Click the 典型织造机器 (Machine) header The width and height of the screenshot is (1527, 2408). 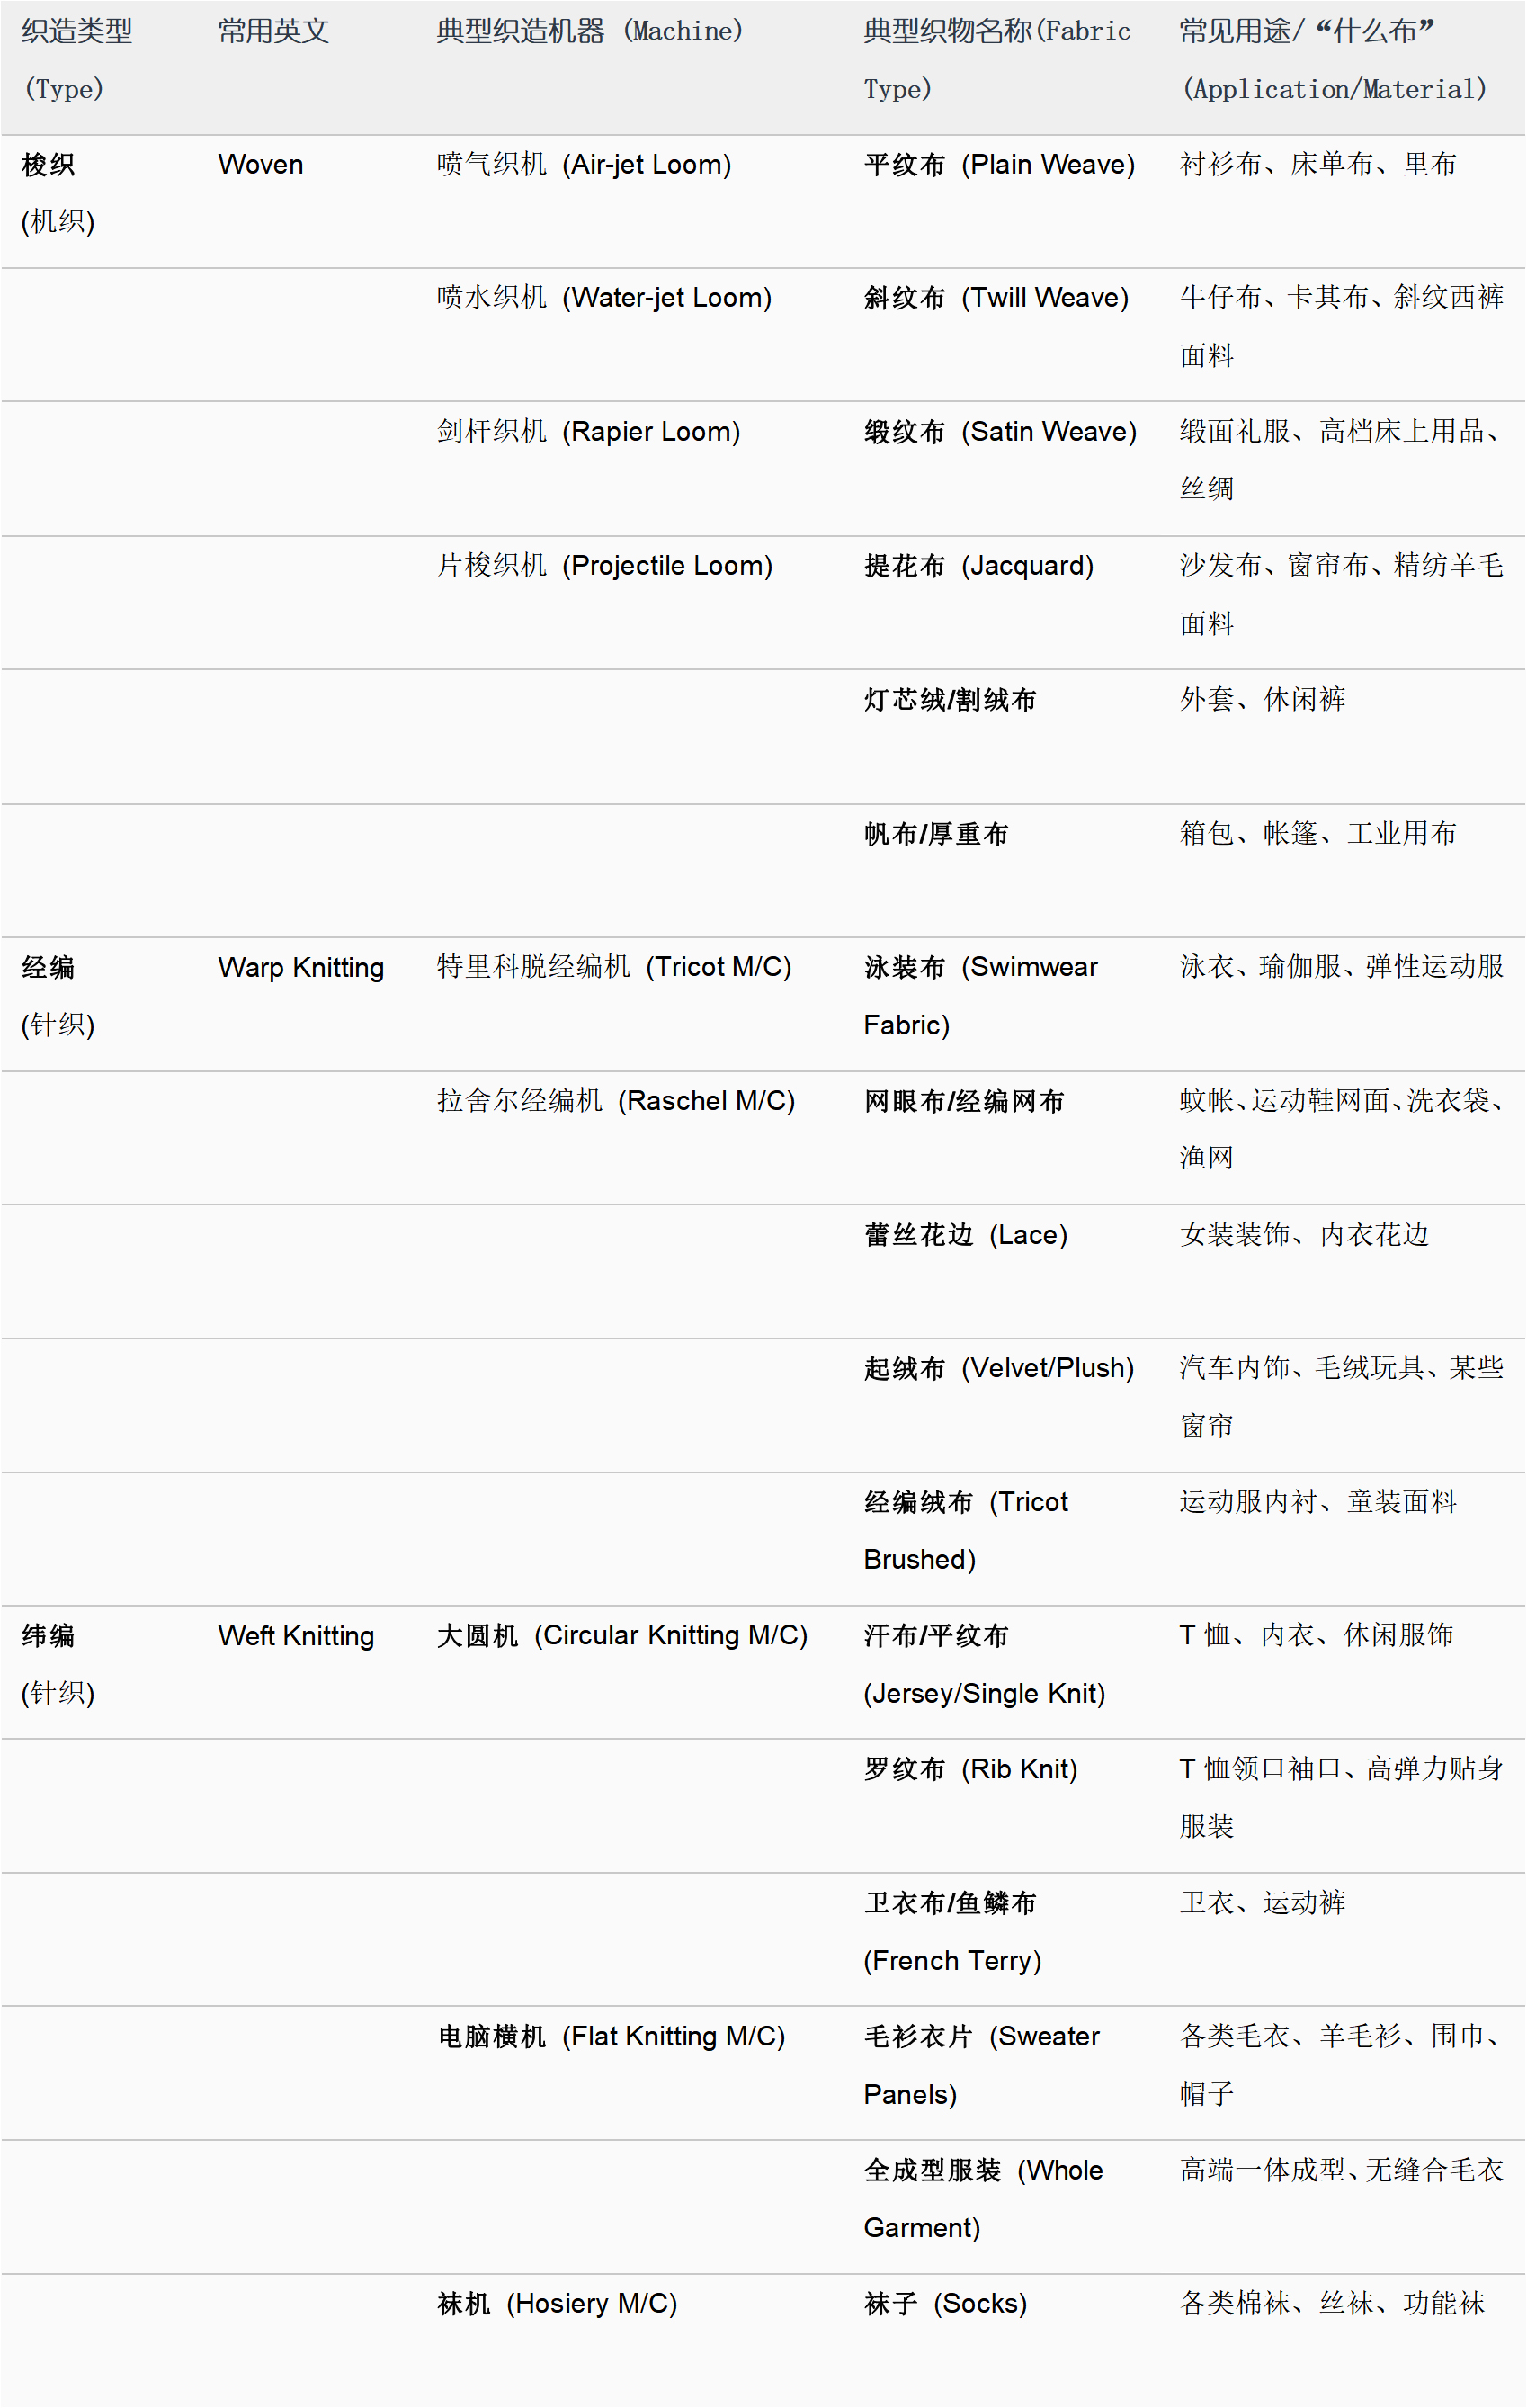pyautogui.click(x=589, y=32)
